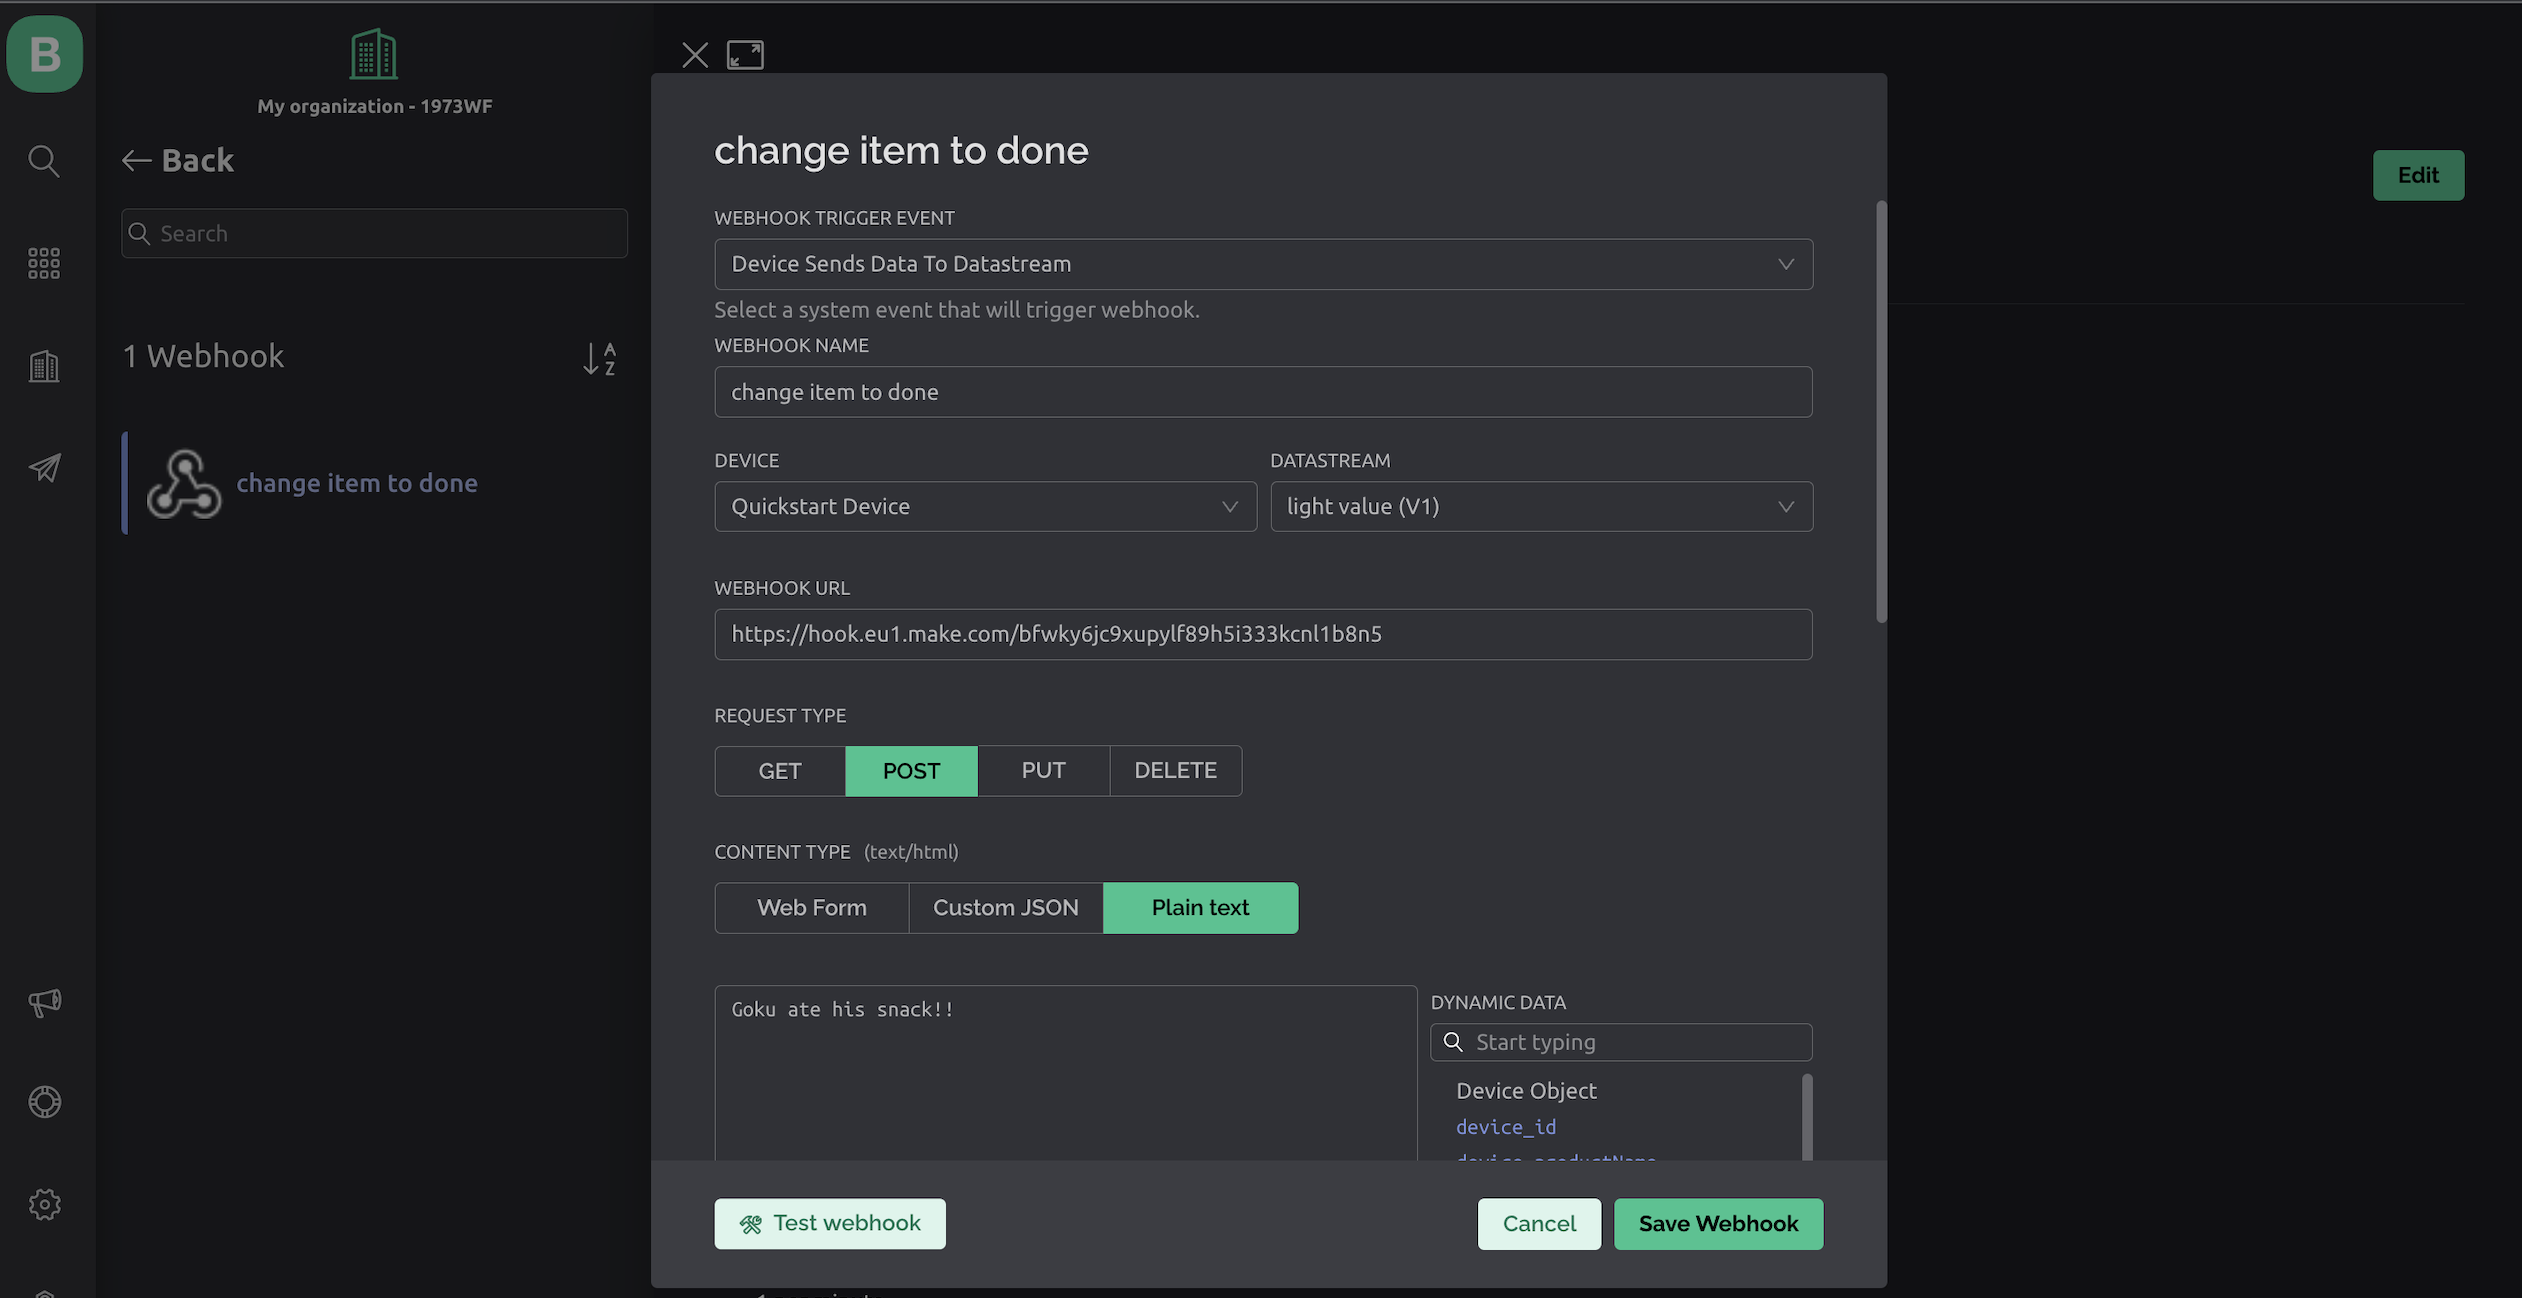Select PUT request type
This screenshot has height=1298, width=2522.
click(1043, 771)
